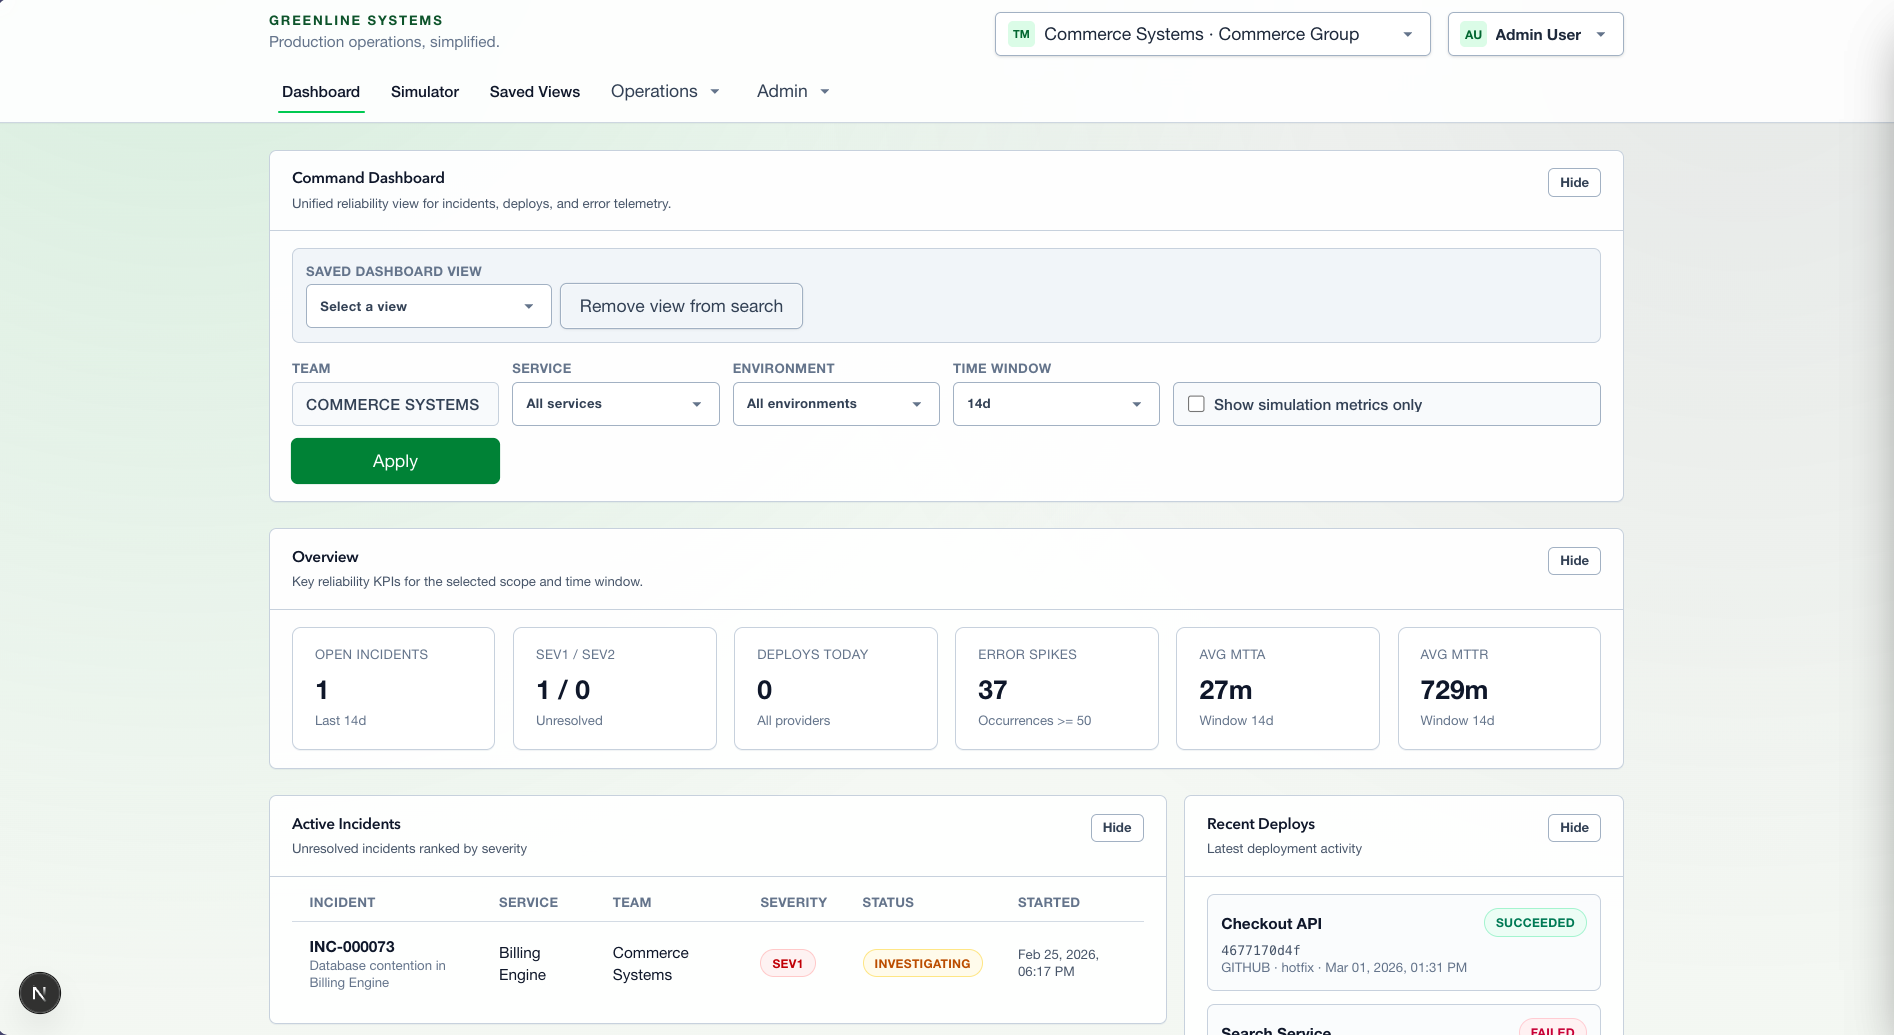Click the AU user avatar badge
Screen dimensions: 1894x1035
coord(1473,34)
